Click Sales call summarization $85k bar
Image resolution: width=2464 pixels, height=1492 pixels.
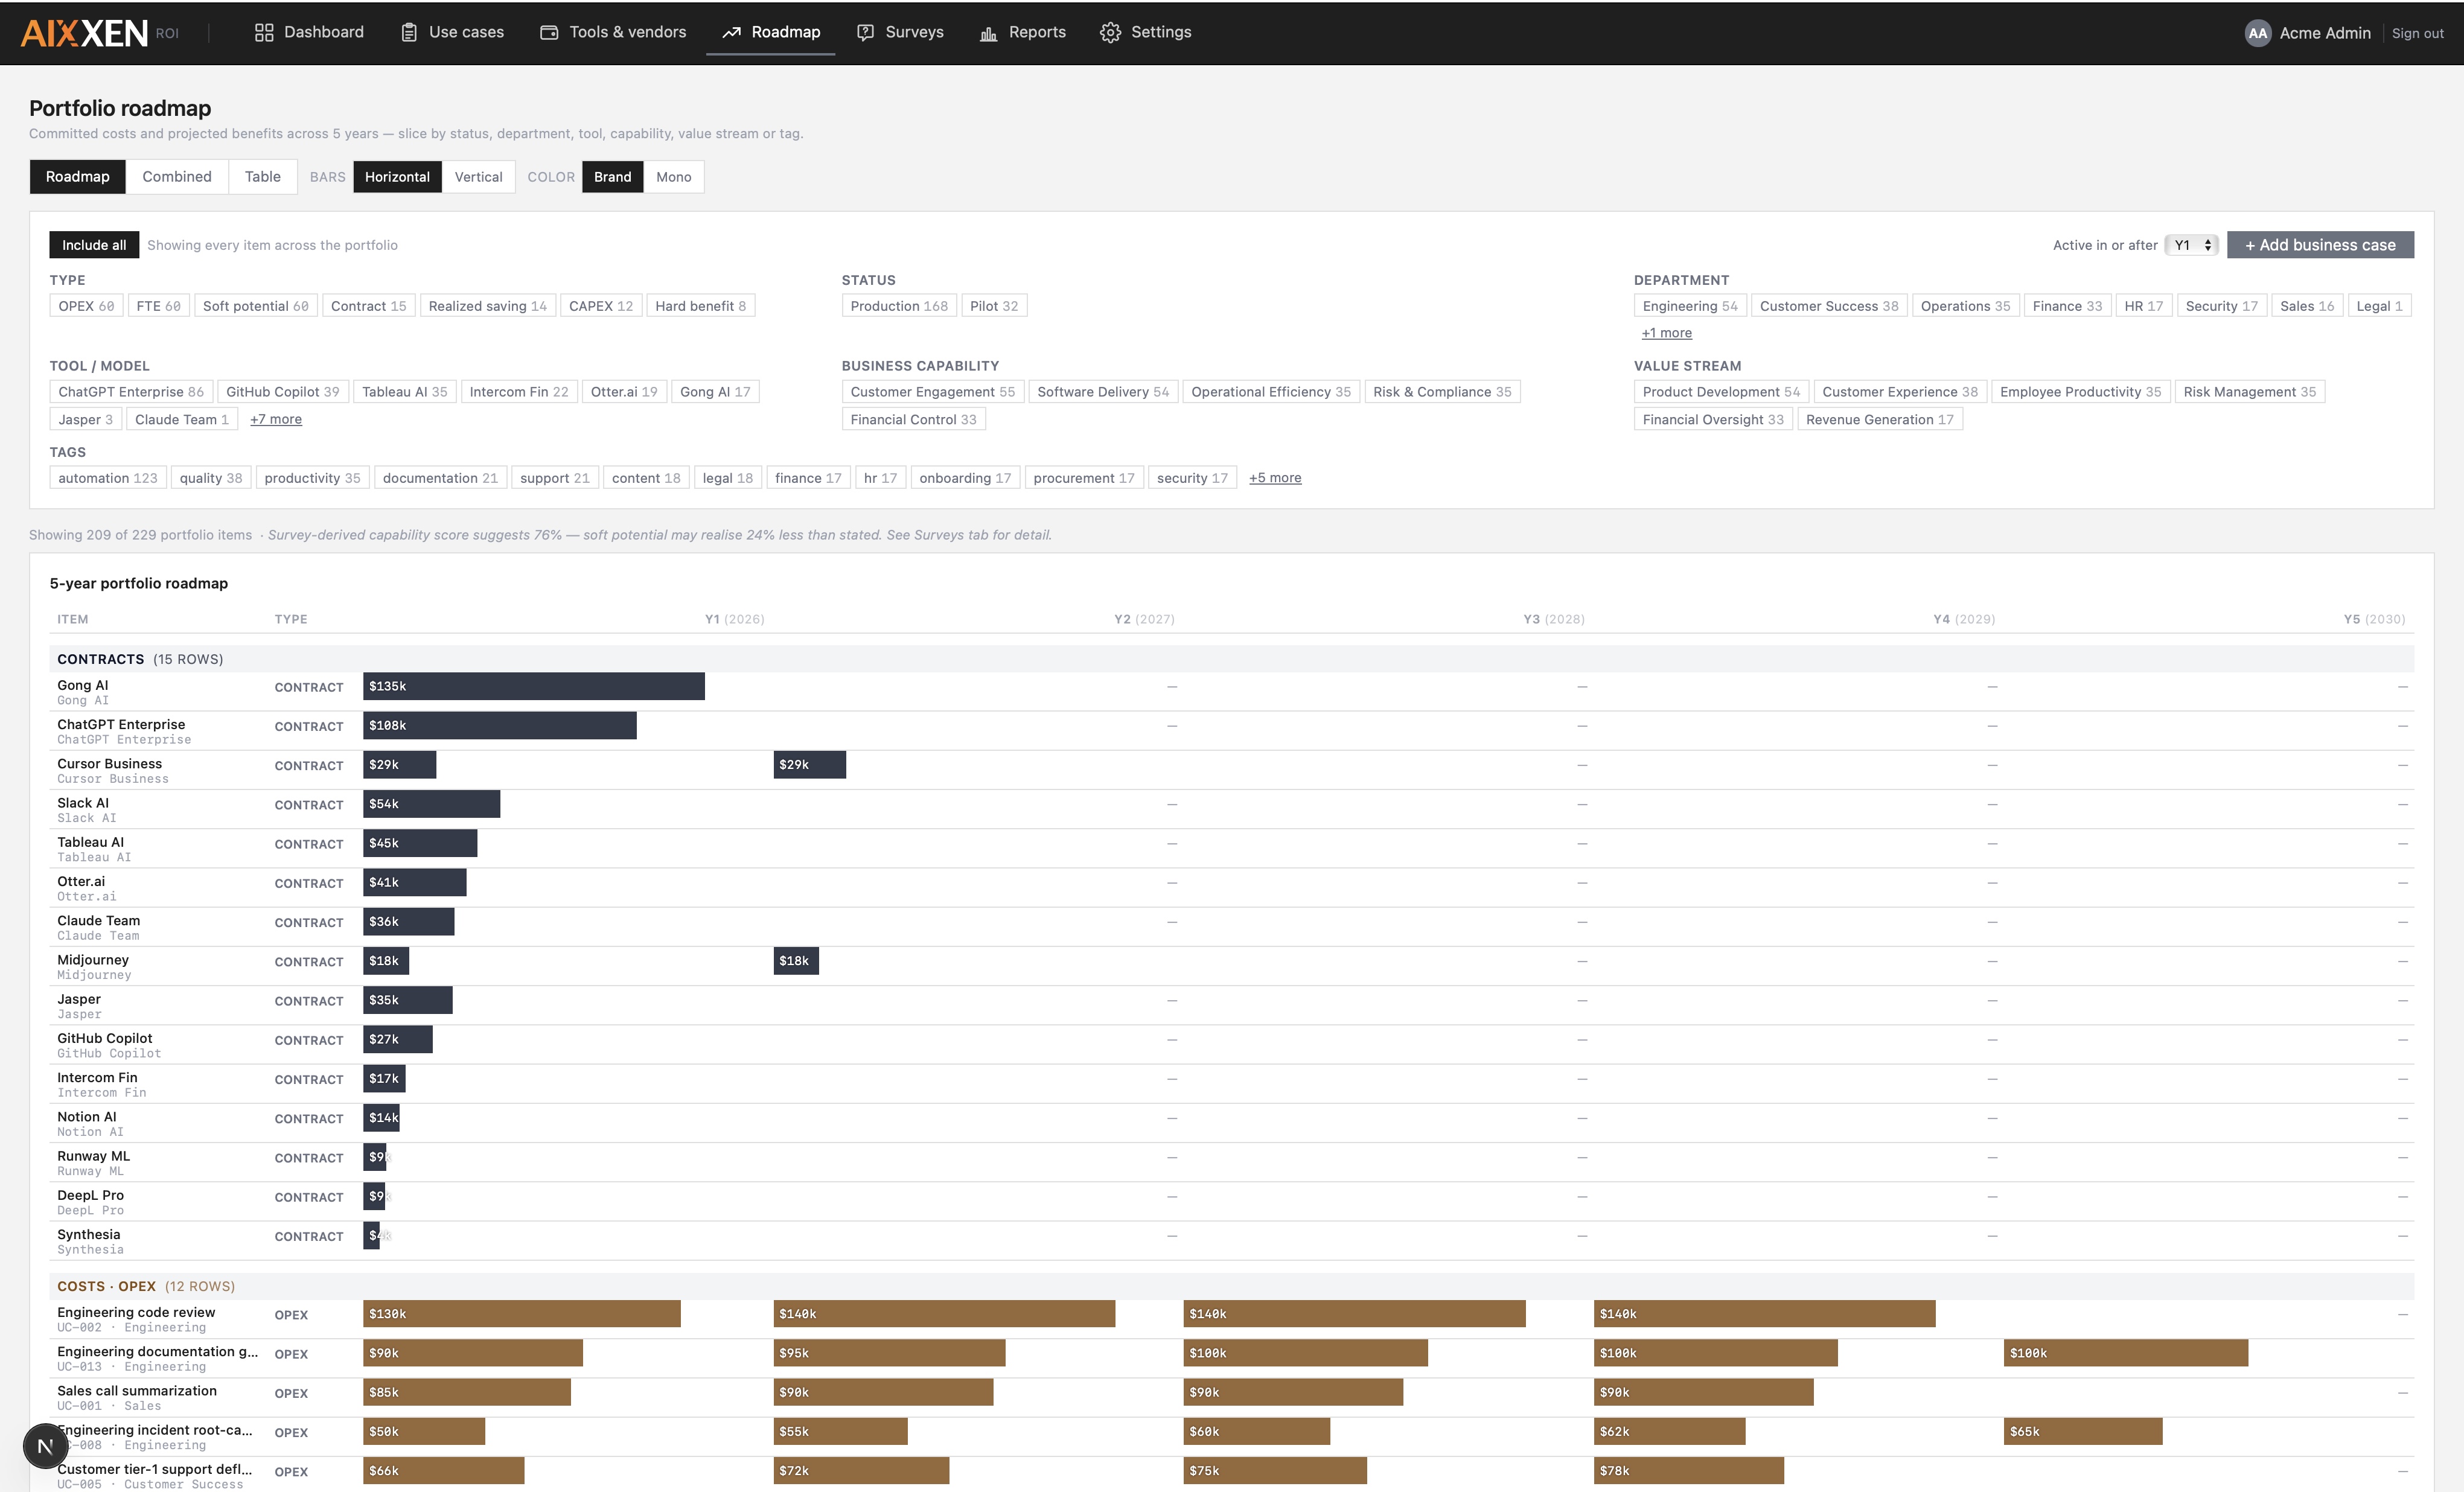[467, 1392]
